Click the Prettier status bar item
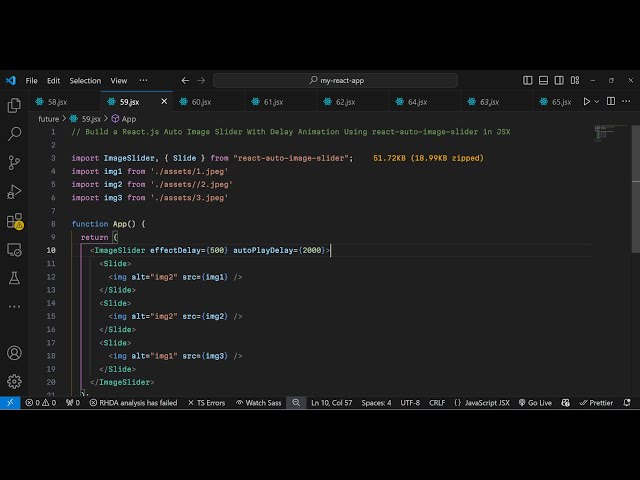 pyautogui.click(x=596, y=403)
